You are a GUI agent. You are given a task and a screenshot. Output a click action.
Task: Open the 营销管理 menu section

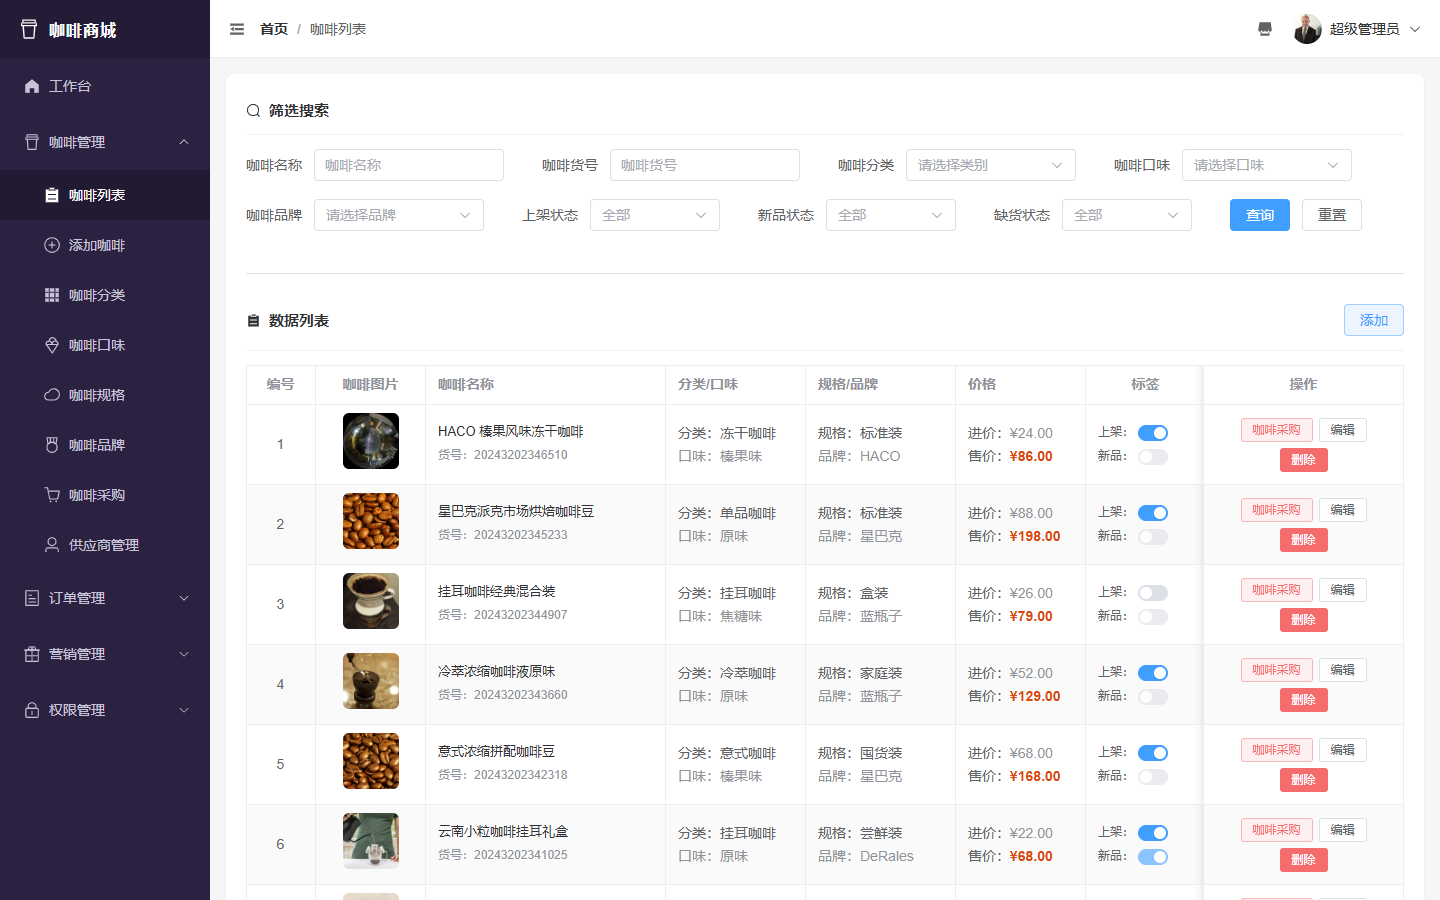[x=105, y=654]
